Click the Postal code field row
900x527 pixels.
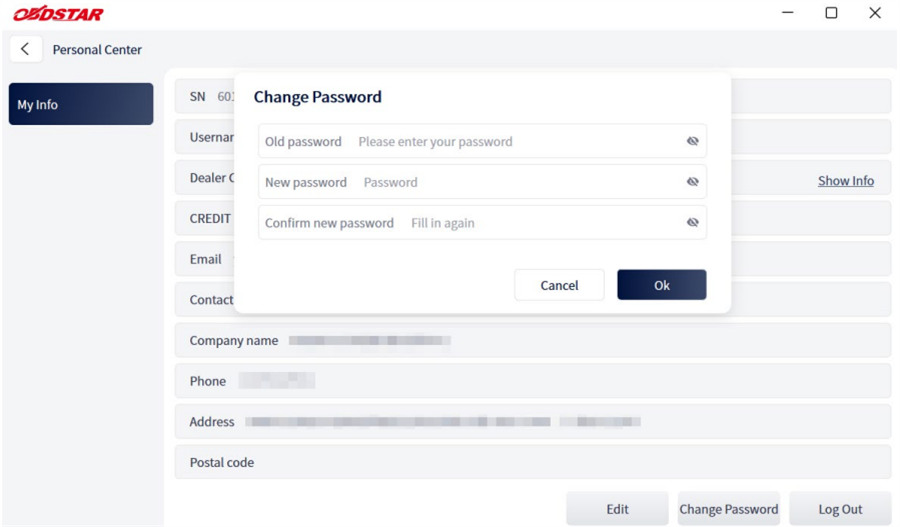(533, 462)
